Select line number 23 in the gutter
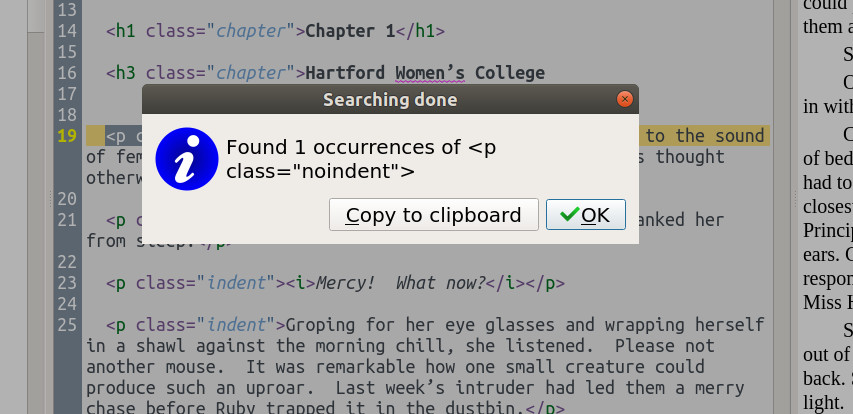This screenshot has width=853, height=414. 67,283
